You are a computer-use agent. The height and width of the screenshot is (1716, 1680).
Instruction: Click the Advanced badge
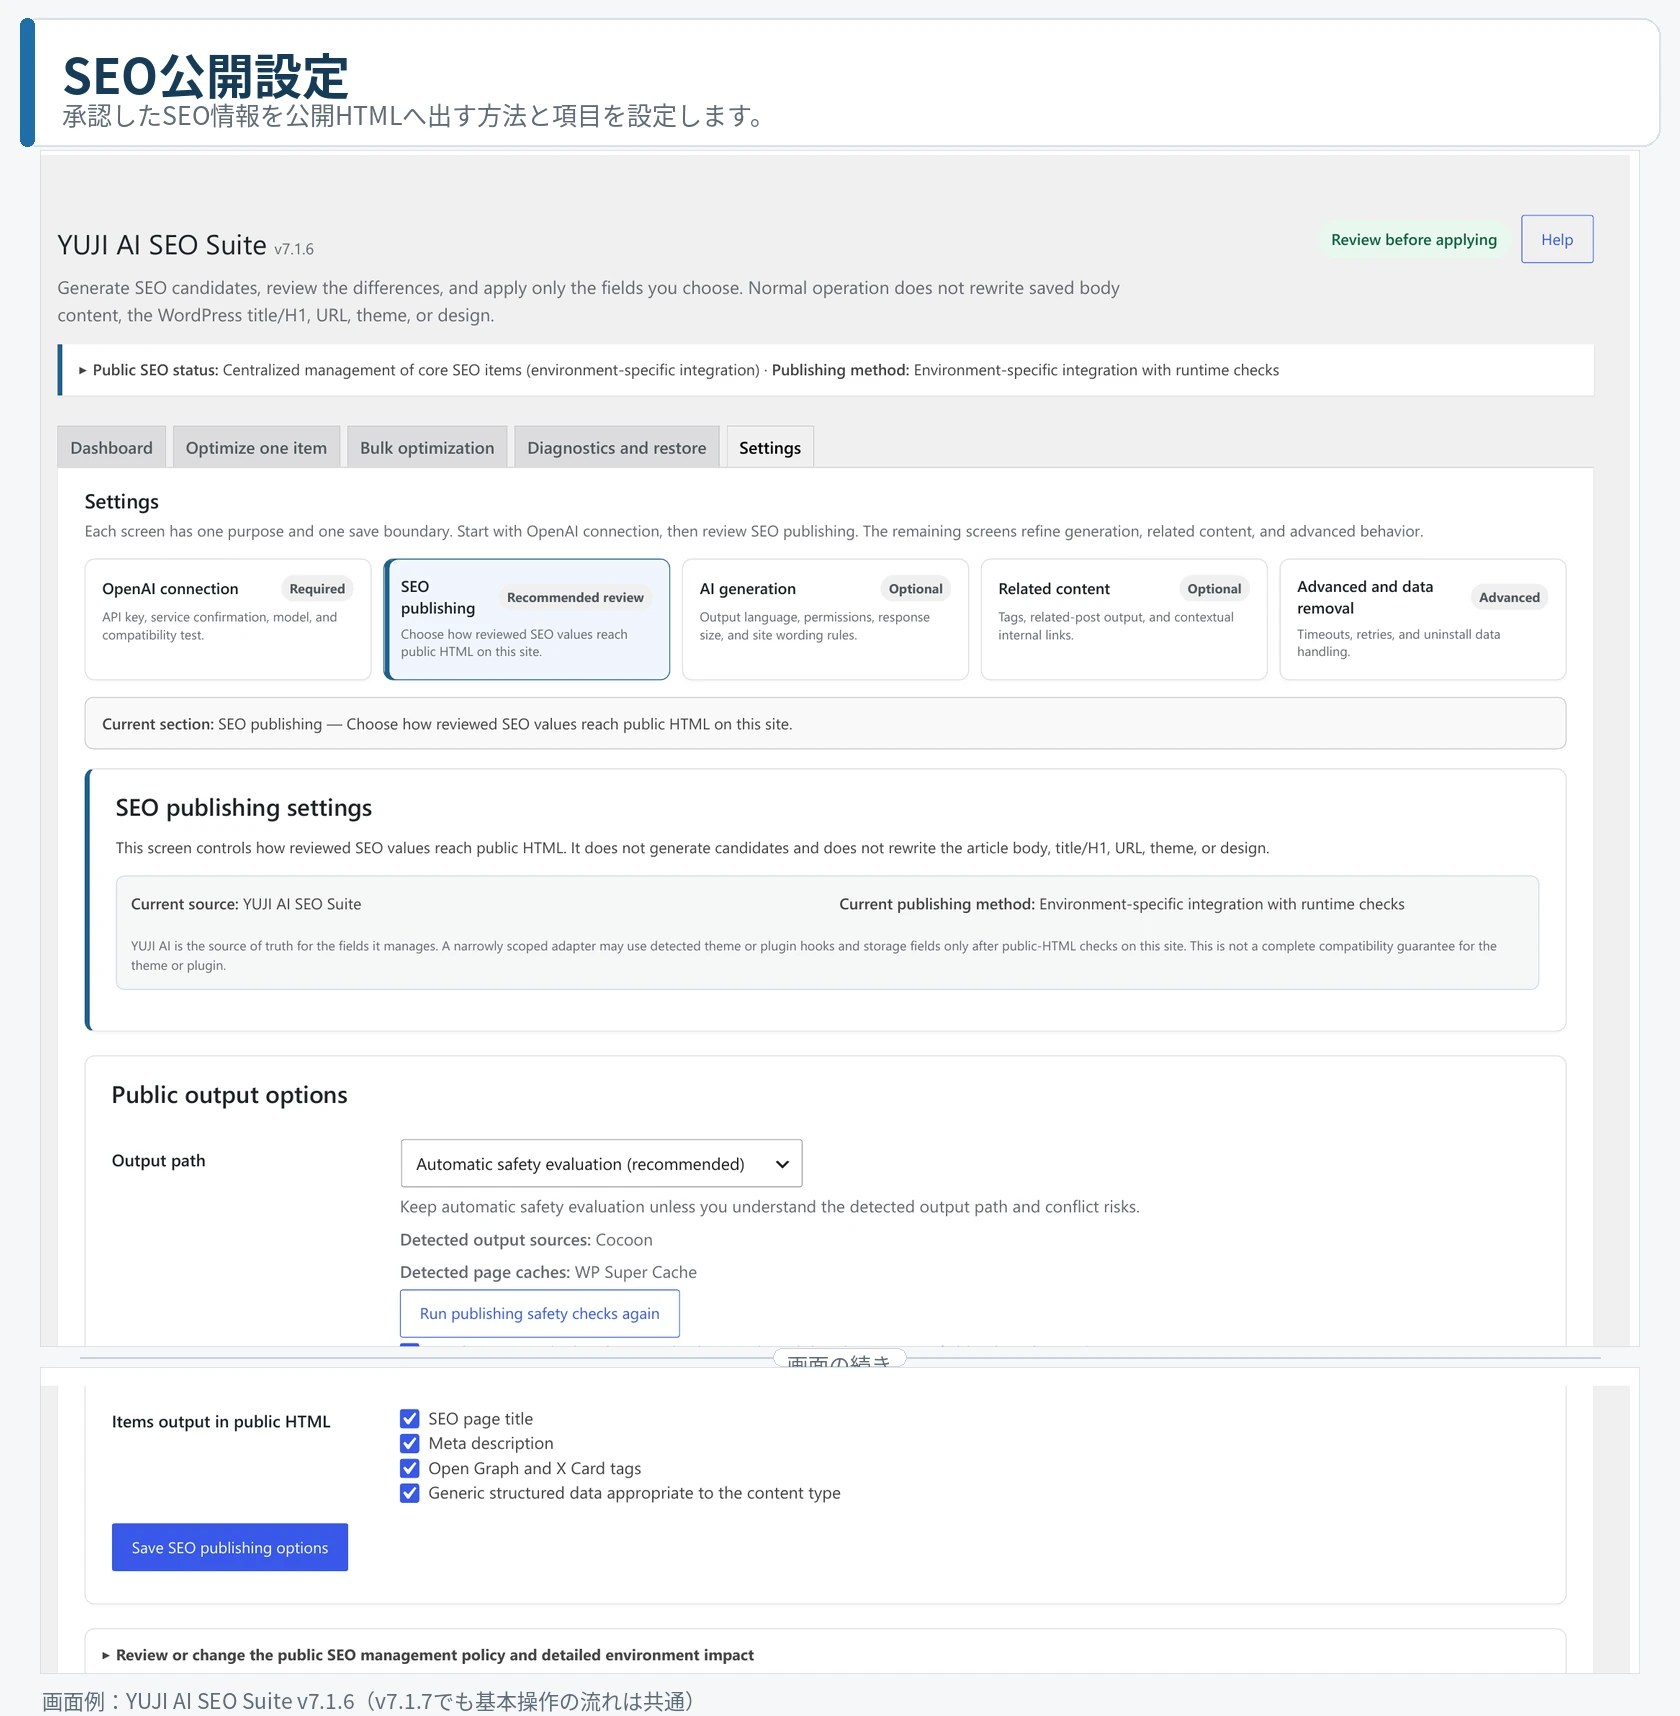point(1509,597)
